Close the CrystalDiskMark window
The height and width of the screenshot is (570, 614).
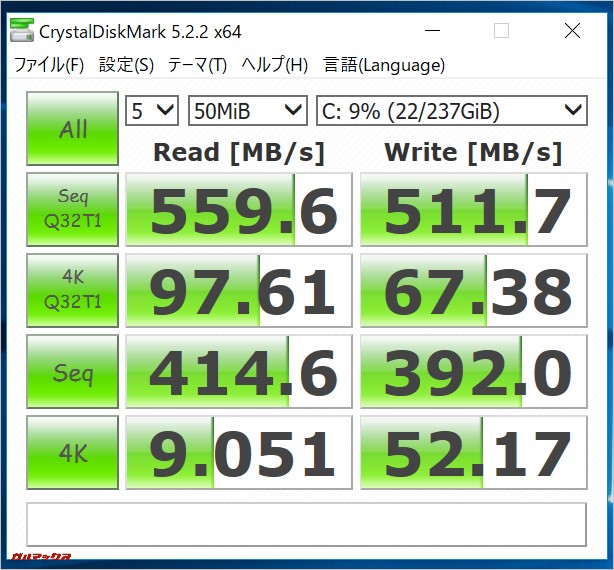pyautogui.click(x=572, y=31)
